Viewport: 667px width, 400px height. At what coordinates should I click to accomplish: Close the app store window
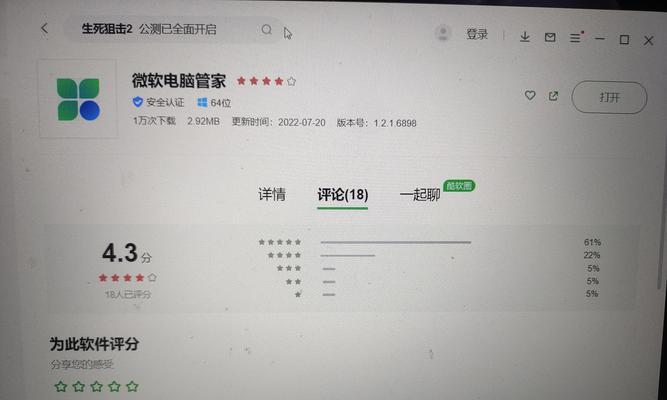point(648,40)
